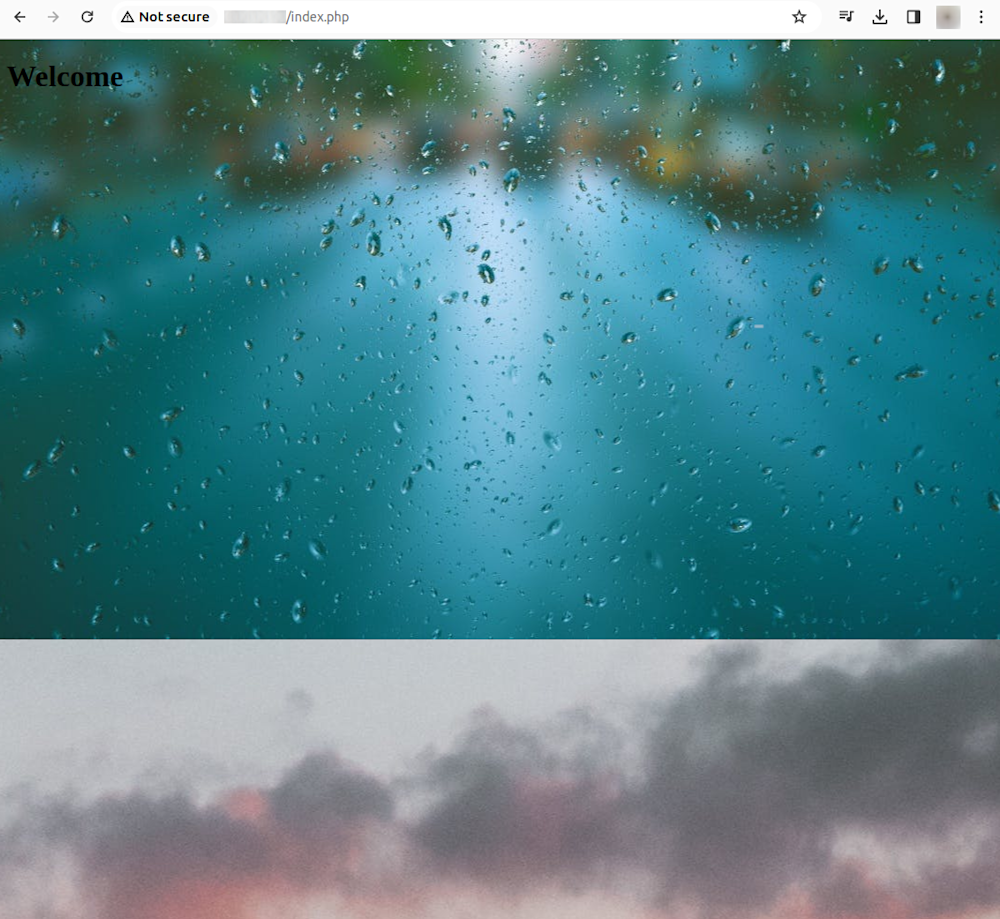Go back to the previous page
The width and height of the screenshot is (1000, 919).
pyautogui.click(x=20, y=17)
